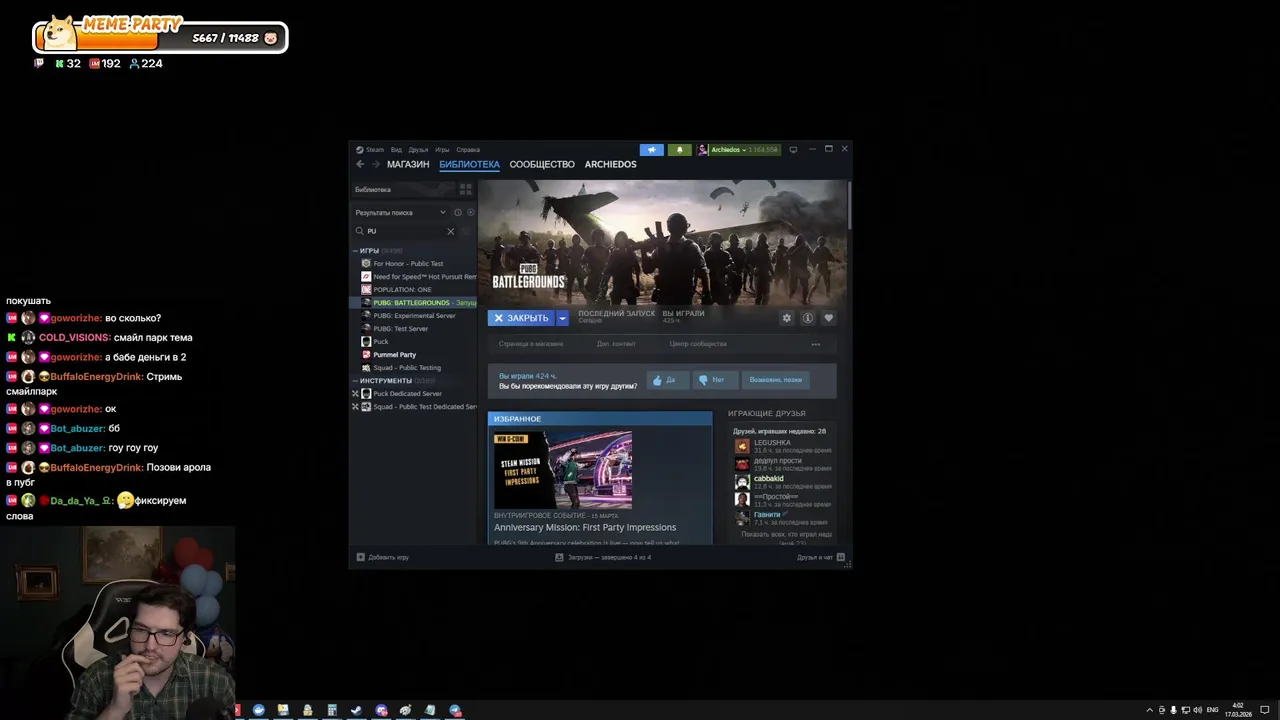Click the ready-to-play filter icon
Image resolution: width=1280 pixels, height=720 pixels.
click(x=471, y=212)
